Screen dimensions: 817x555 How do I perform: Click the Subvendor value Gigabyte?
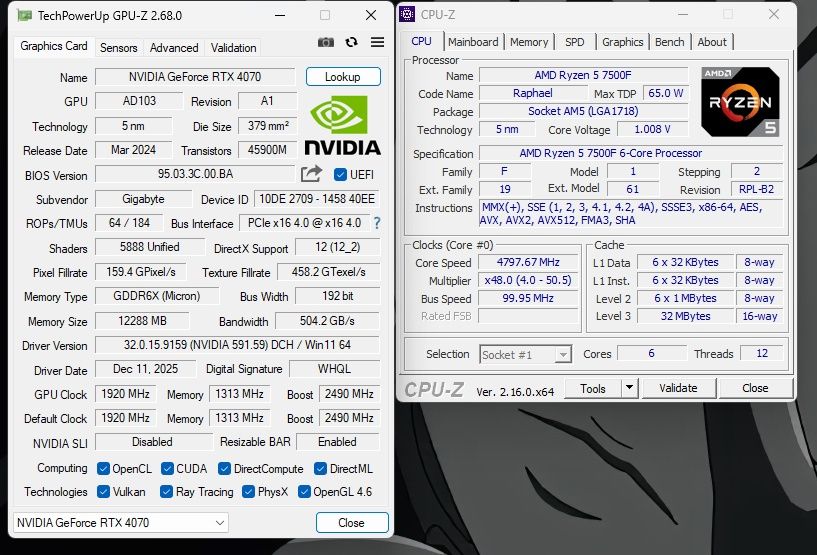tap(143, 199)
